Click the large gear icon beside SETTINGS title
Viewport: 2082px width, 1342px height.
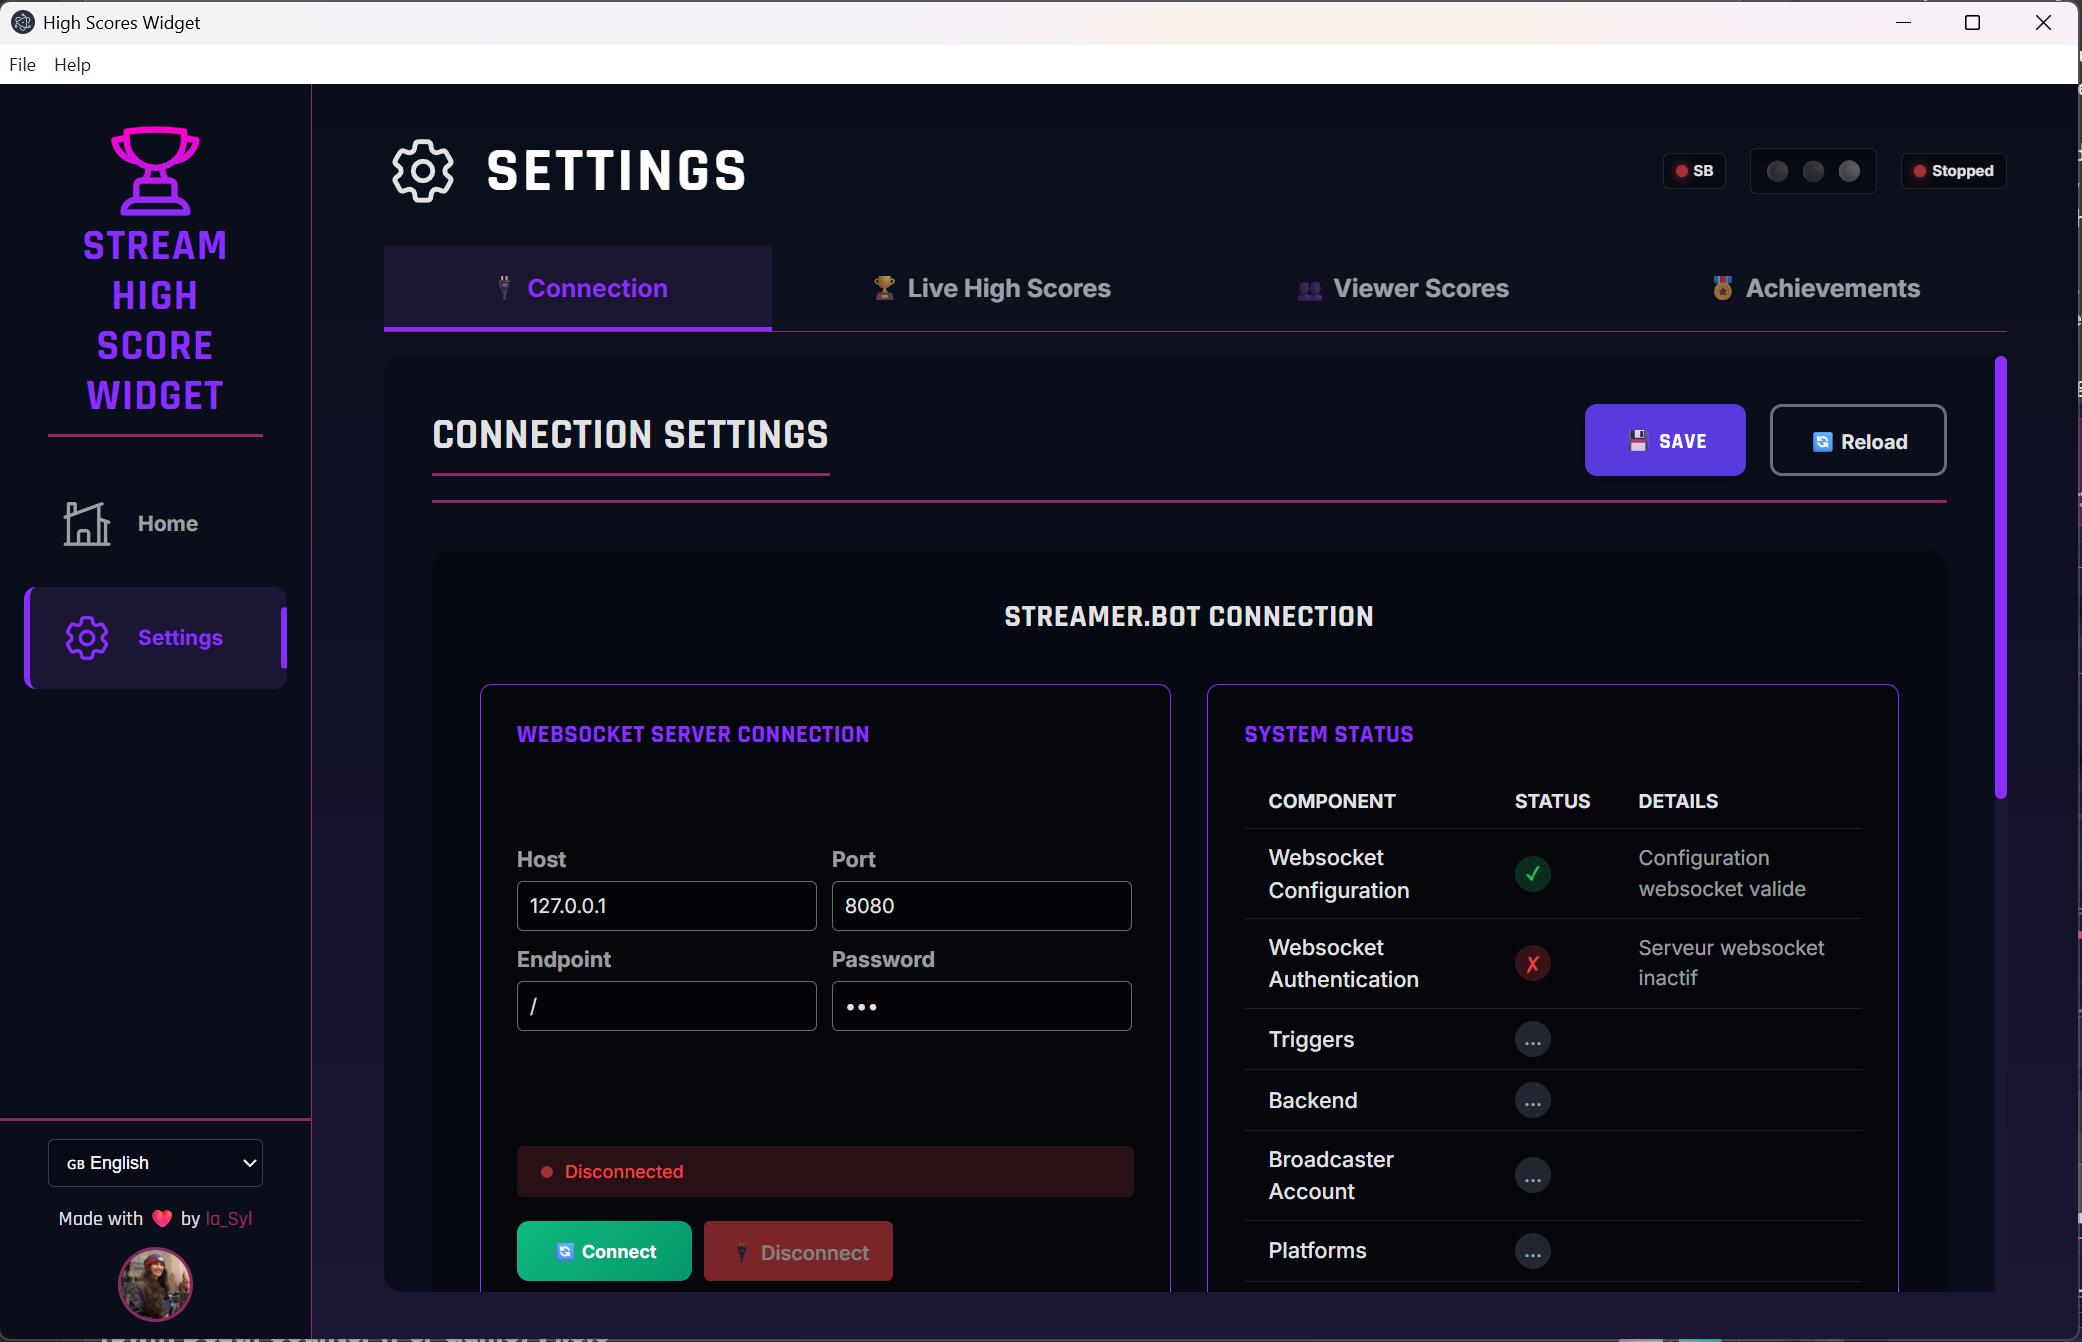422,171
